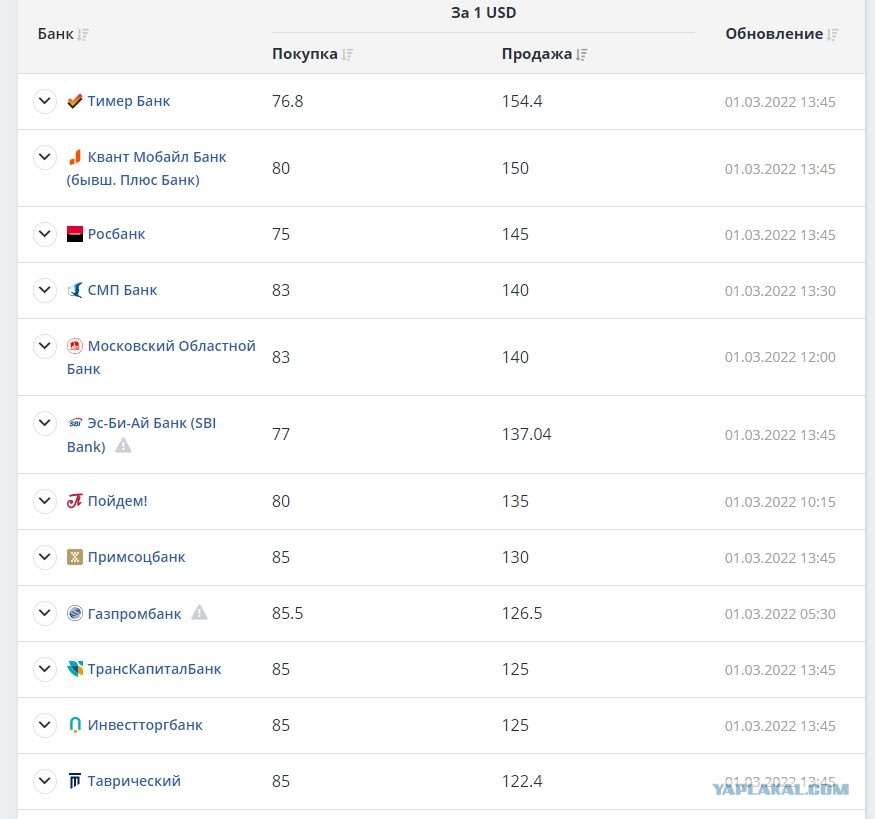This screenshot has height=819, width=875.
Task: Sort by Обновление using its sort icon
Action: coord(833,35)
